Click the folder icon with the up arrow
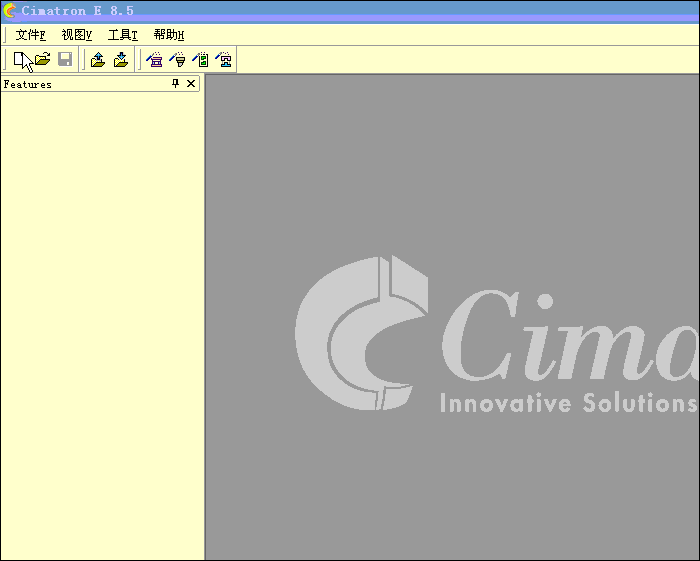The image size is (700, 561). pyautogui.click(x=98, y=59)
